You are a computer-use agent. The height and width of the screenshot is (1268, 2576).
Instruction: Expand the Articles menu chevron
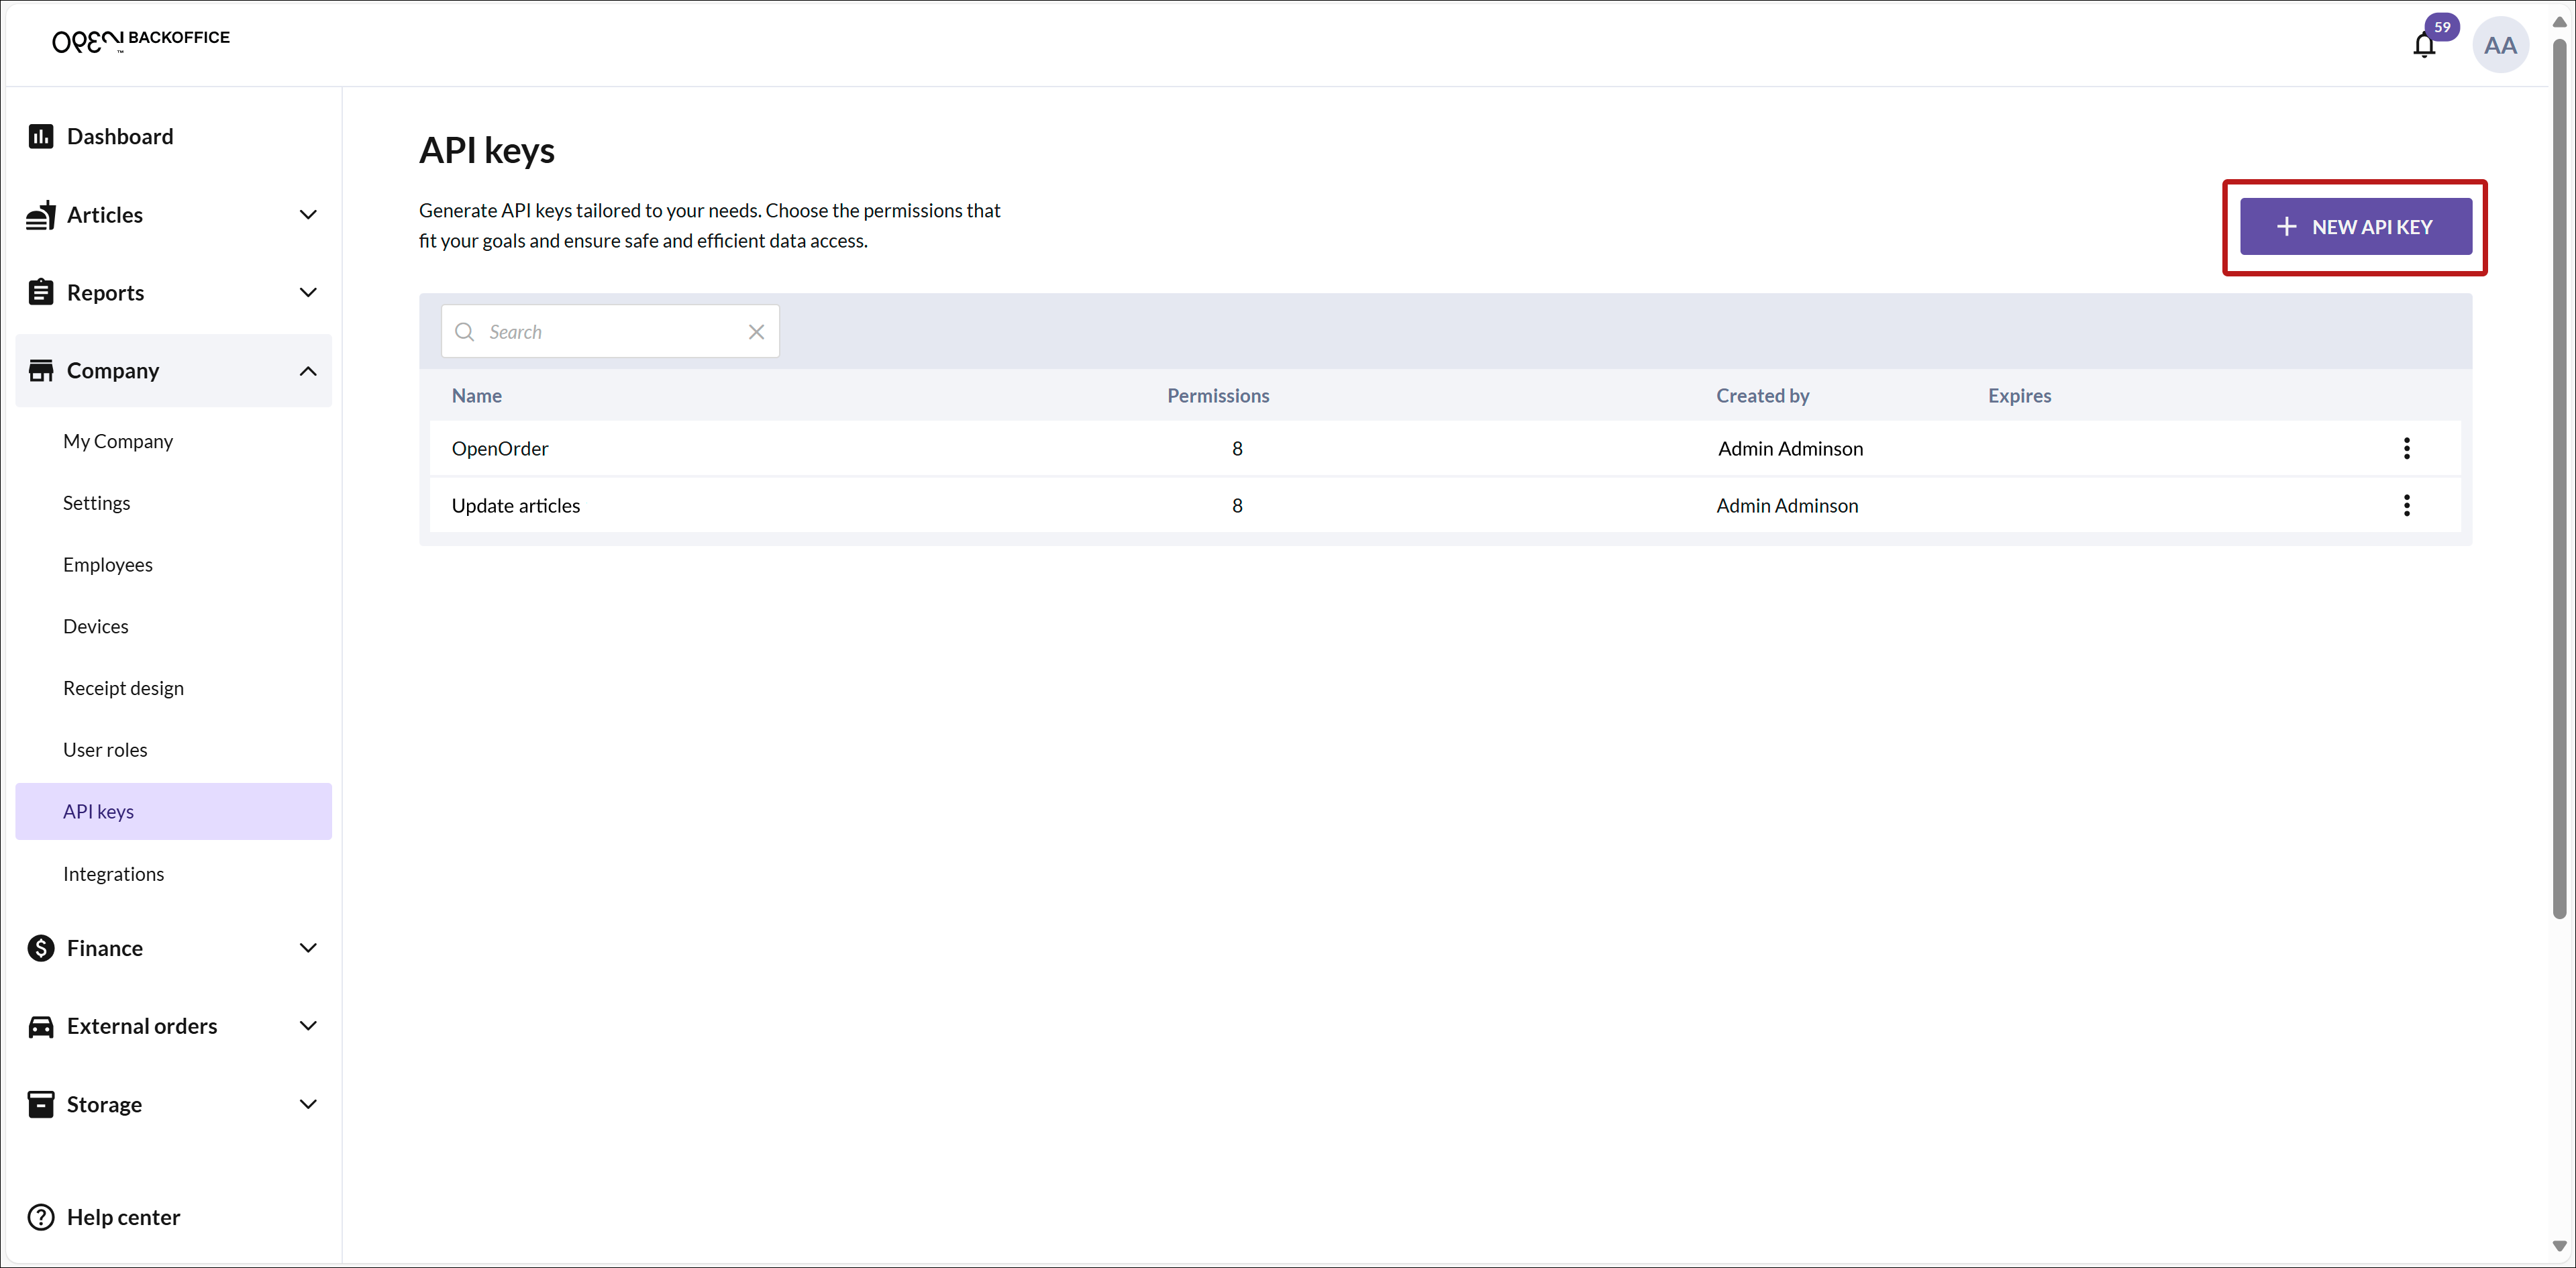[x=308, y=214]
